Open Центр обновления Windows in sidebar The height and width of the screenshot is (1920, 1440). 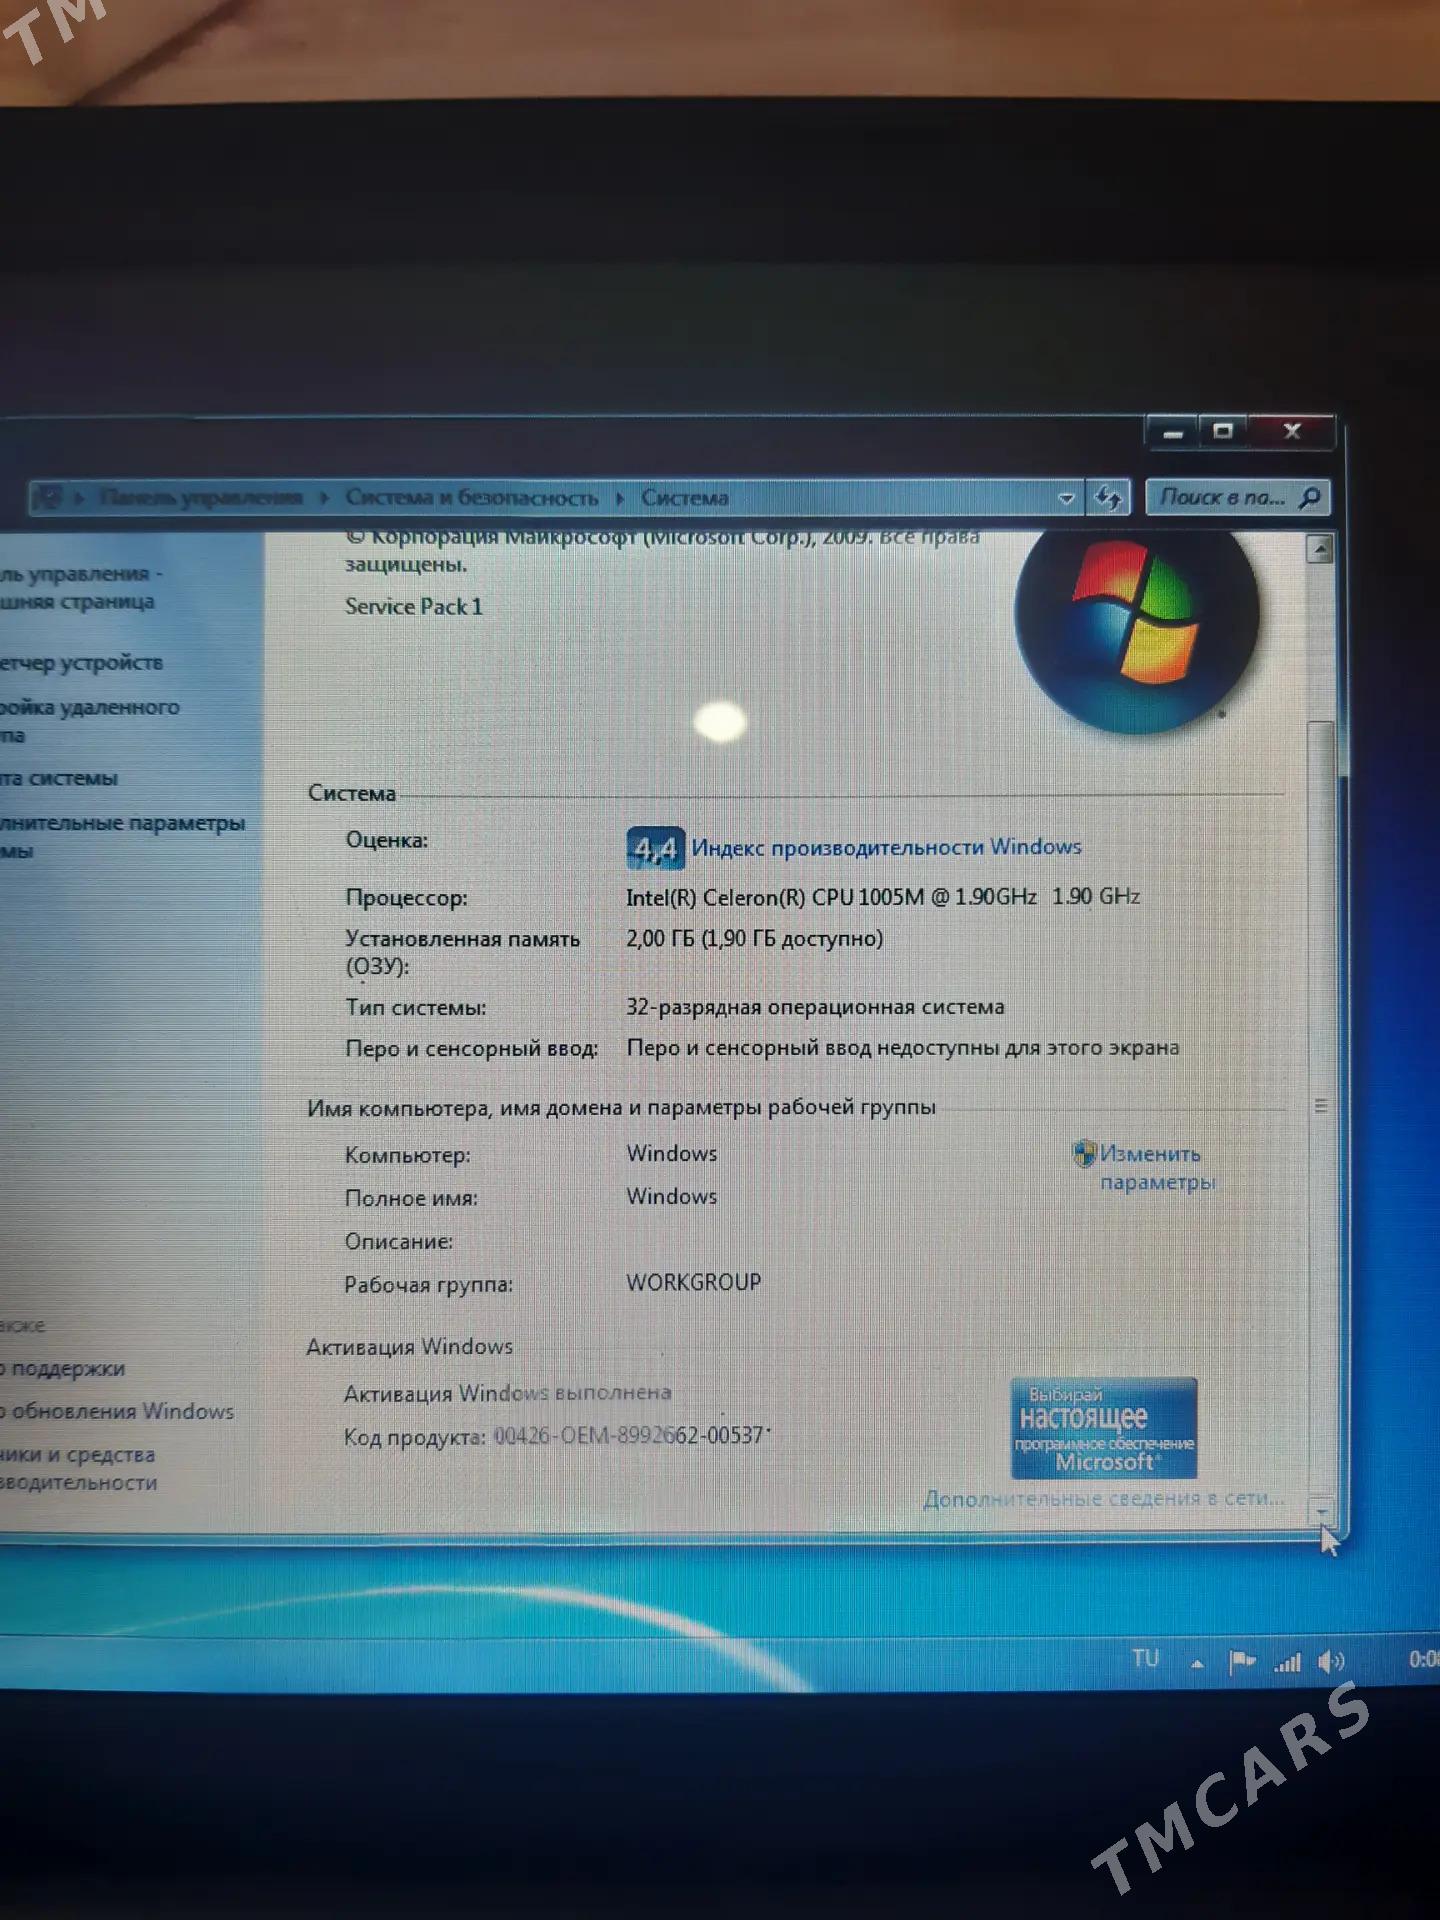coord(120,1411)
